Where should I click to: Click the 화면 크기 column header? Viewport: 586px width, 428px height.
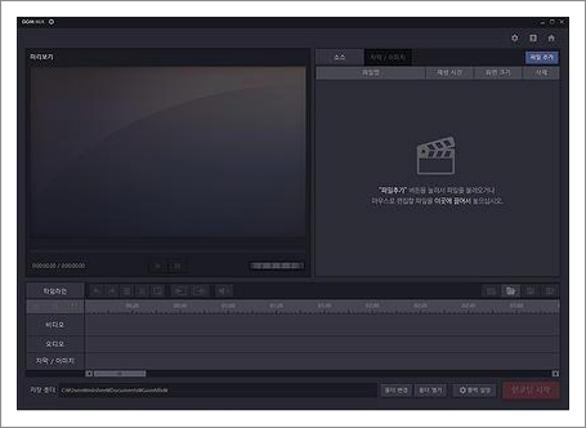tap(498, 73)
